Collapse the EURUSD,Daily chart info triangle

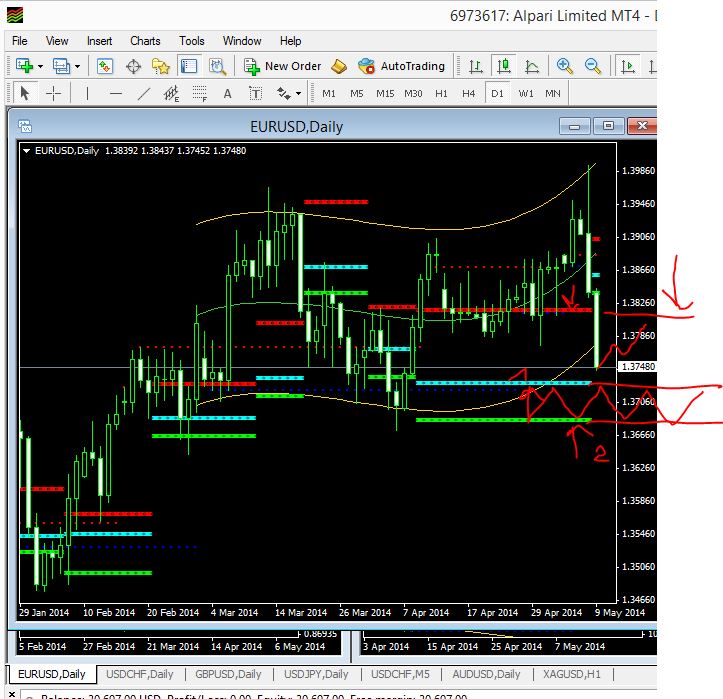click(x=27, y=151)
